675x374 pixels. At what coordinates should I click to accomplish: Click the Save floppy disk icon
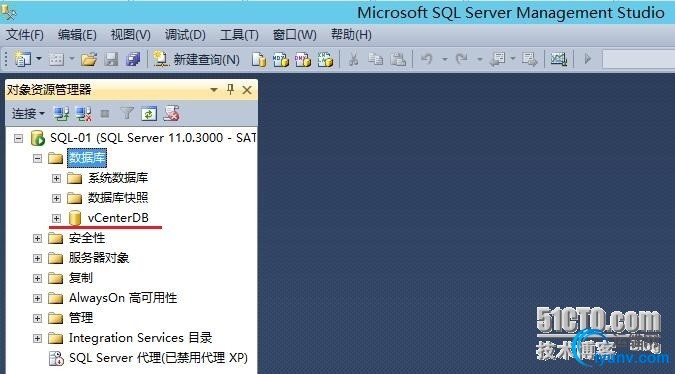(x=111, y=59)
